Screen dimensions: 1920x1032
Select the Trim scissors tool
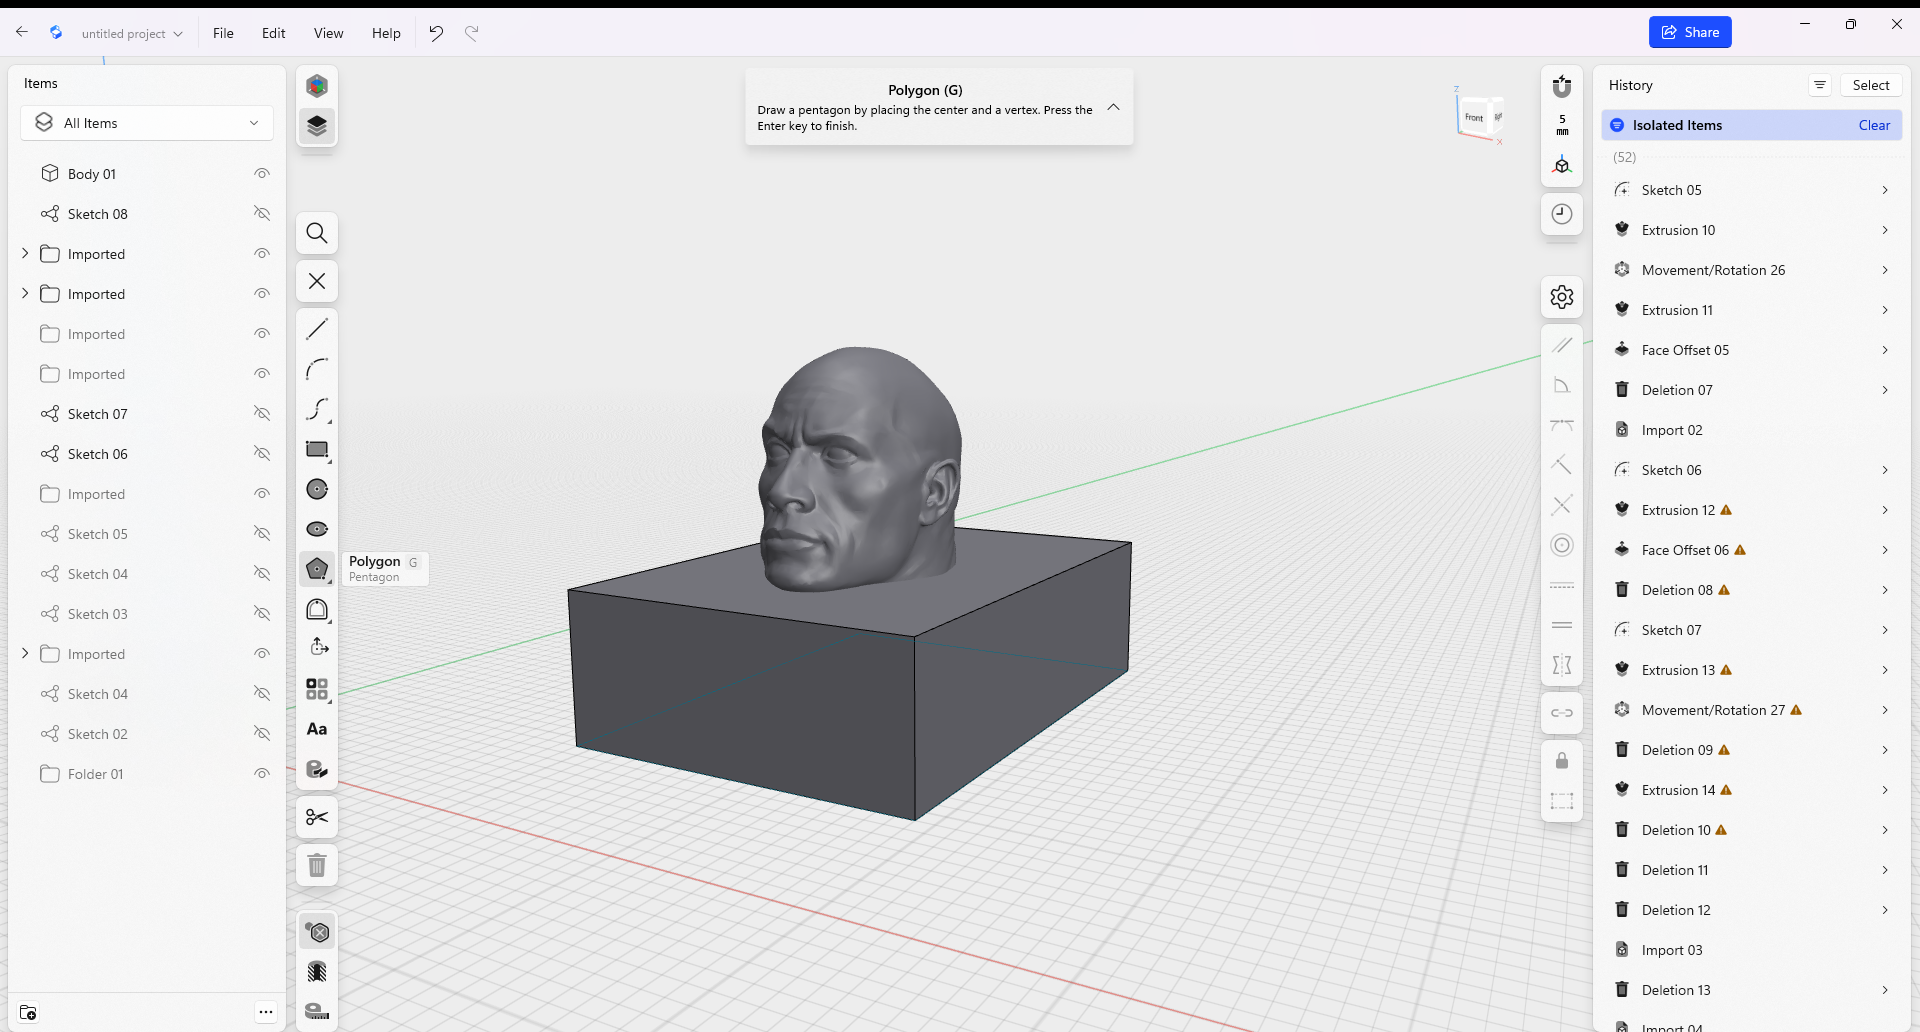tap(317, 817)
